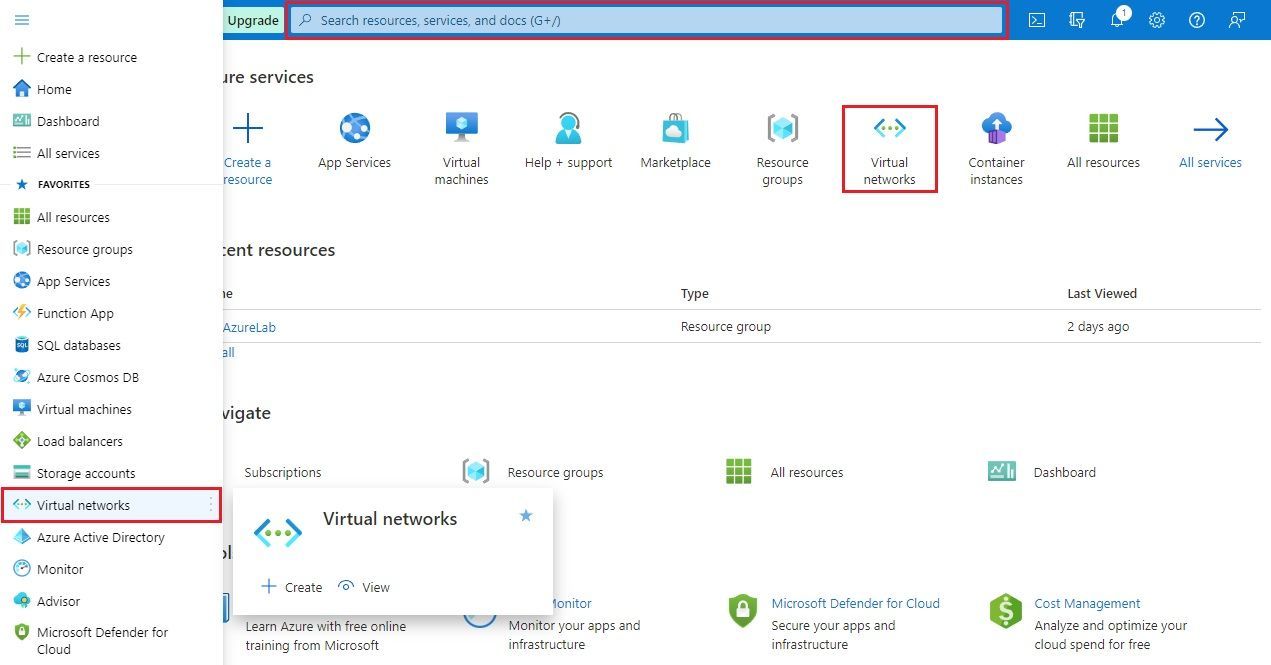Open Load balancers in the sidebar
This screenshot has width=1271, height=665.
(x=80, y=441)
